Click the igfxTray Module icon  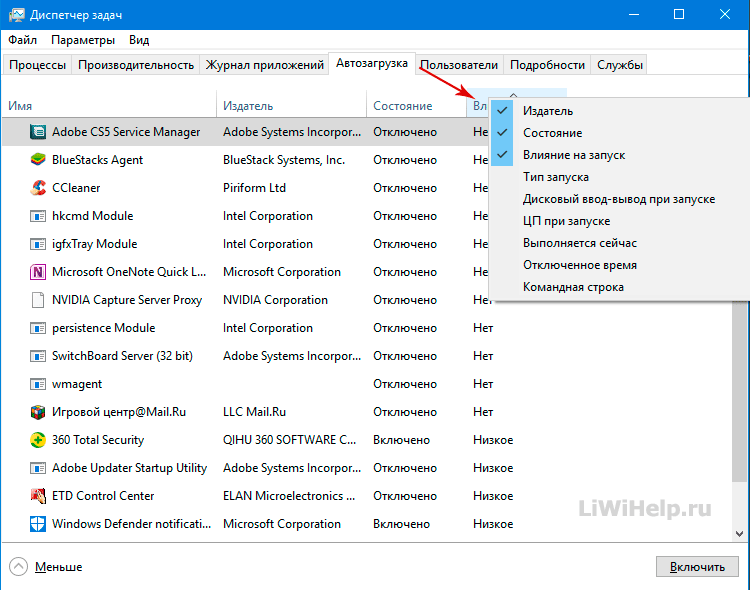38,244
